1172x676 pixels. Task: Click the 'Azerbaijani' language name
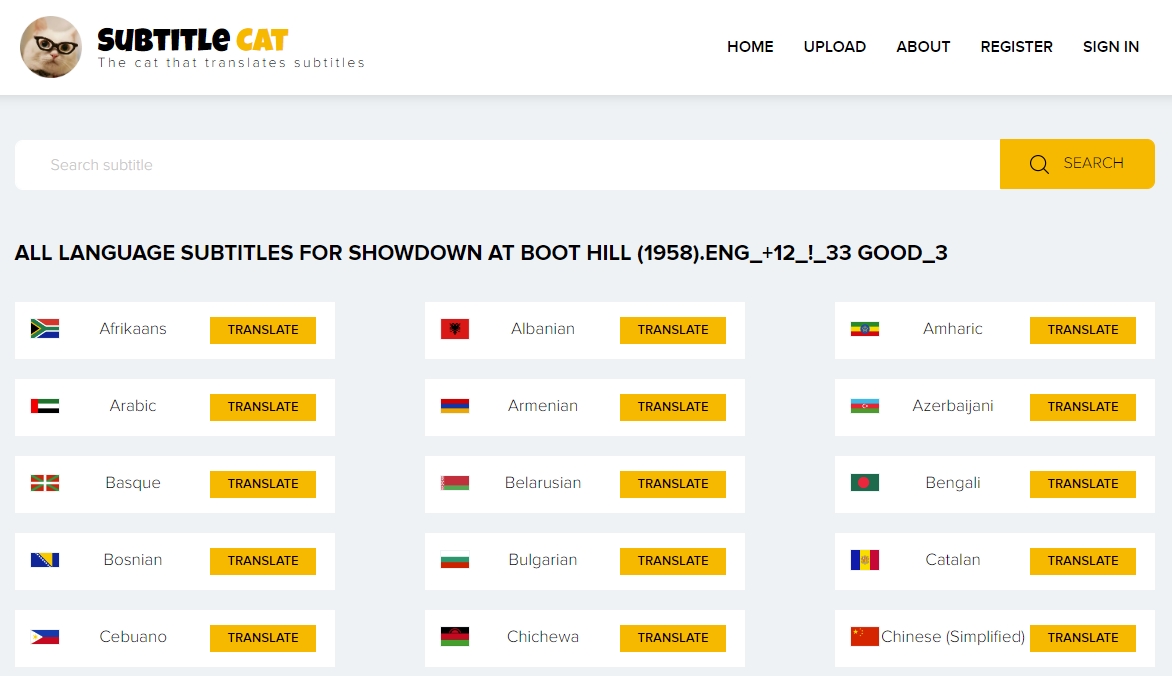point(952,406)
